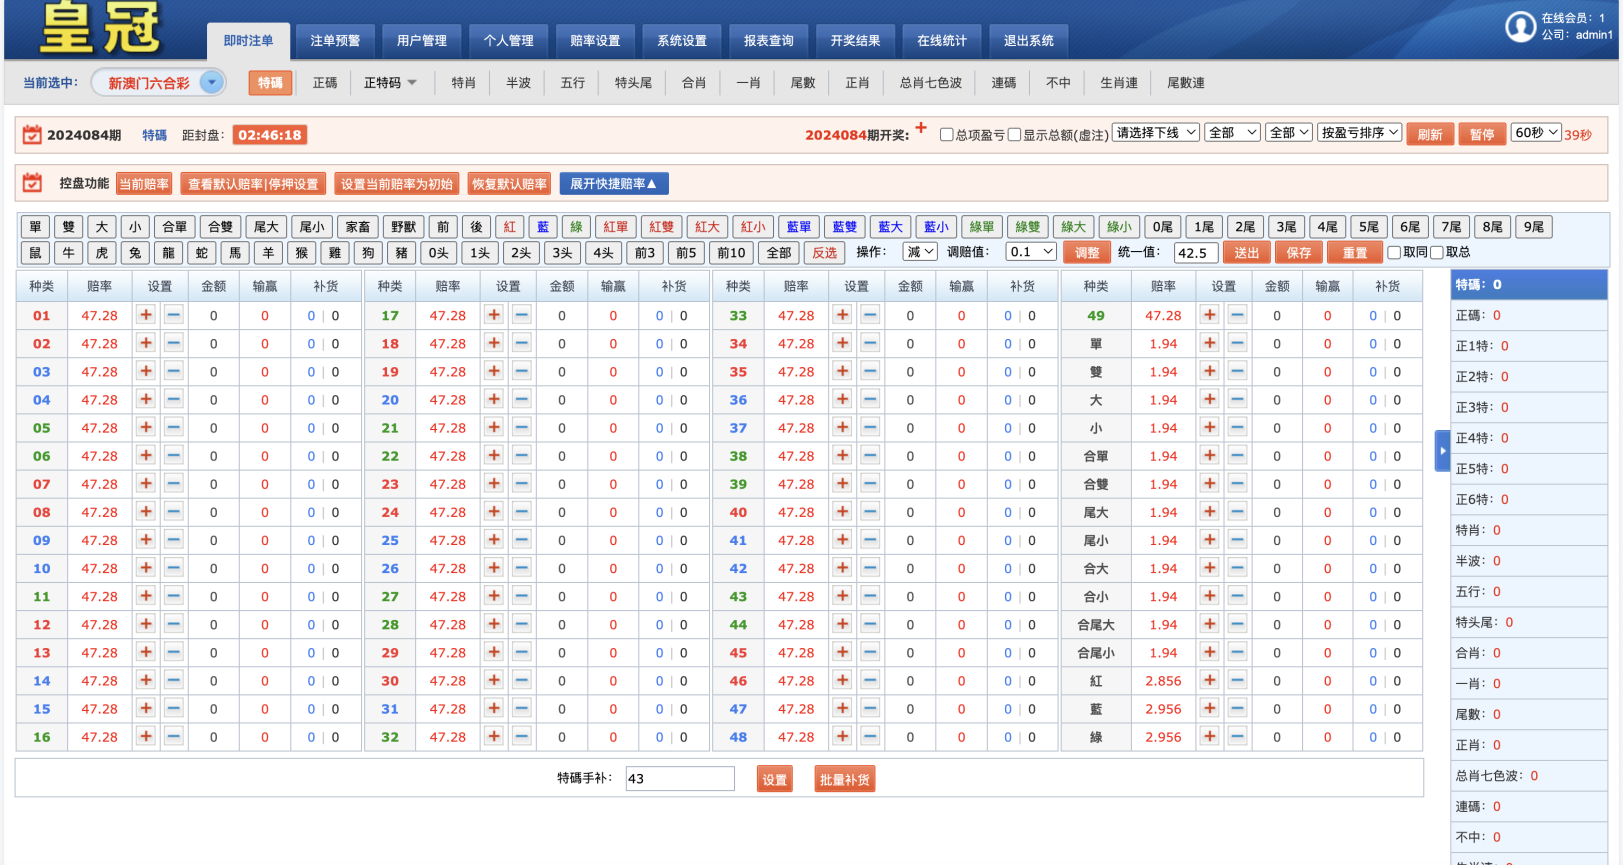
Task: Enable the 取怠 checkbox
Action: pyautogui.click(x=1437, y=253)
